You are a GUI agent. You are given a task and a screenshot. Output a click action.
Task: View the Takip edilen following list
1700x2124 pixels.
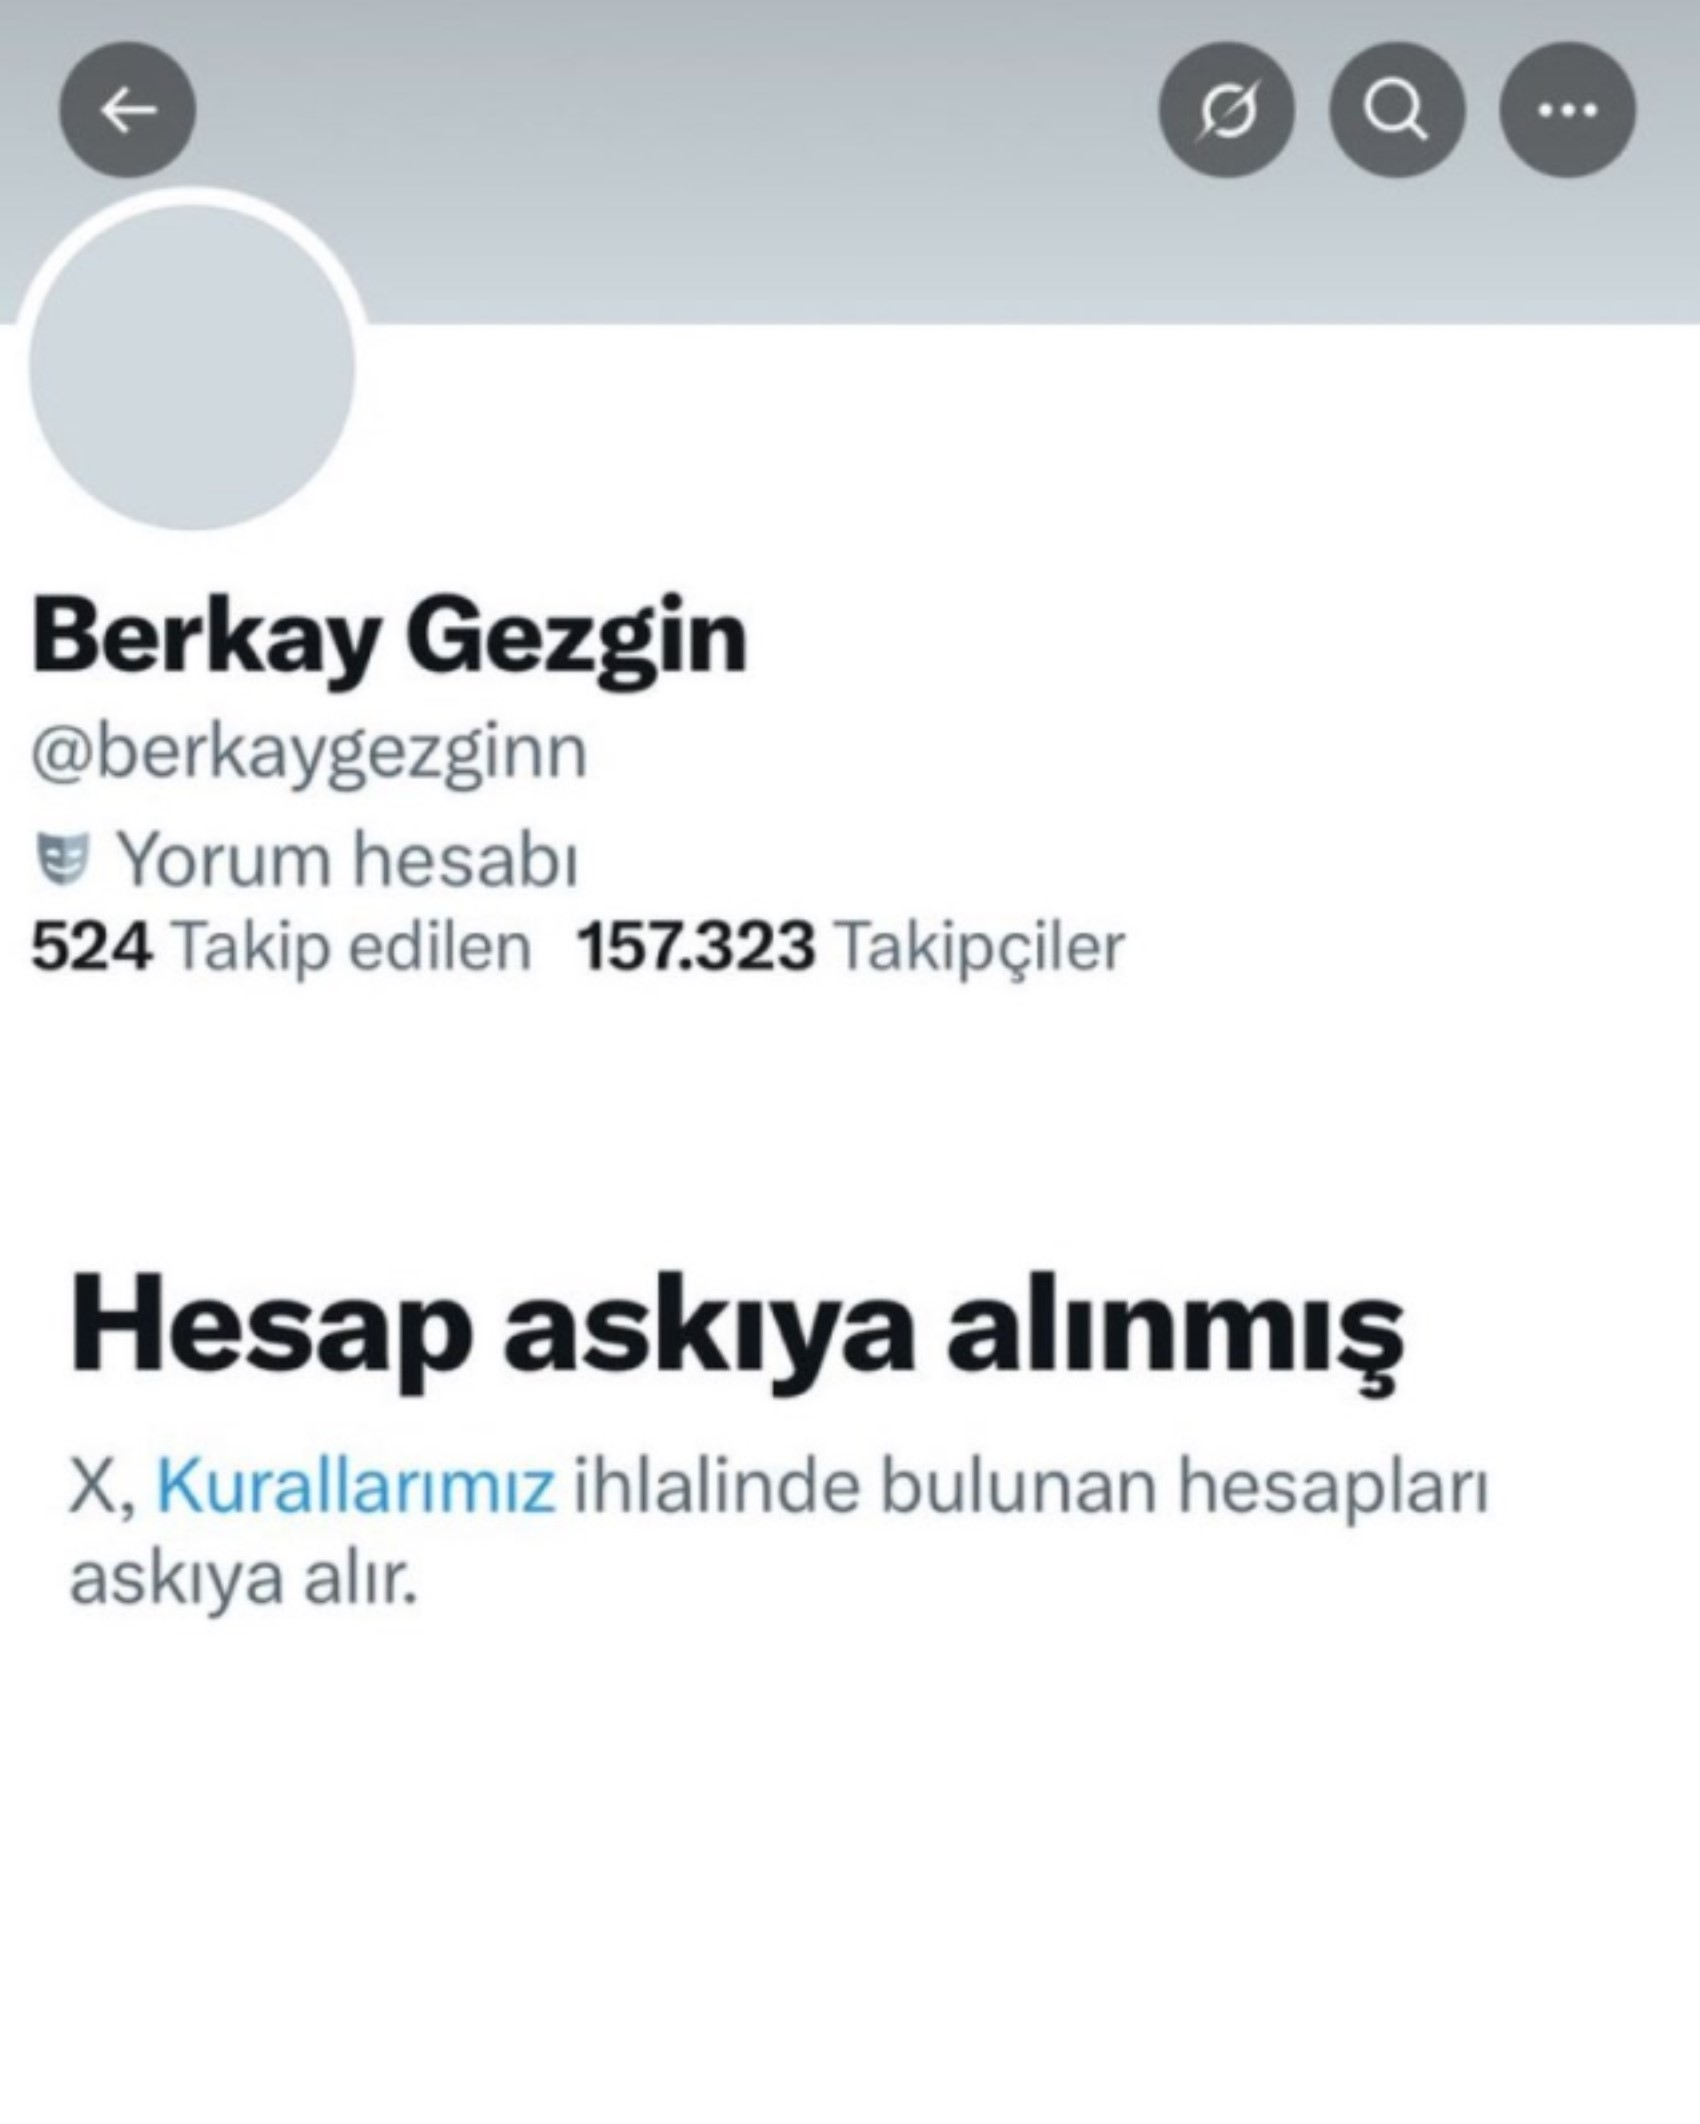click(351, 946)
